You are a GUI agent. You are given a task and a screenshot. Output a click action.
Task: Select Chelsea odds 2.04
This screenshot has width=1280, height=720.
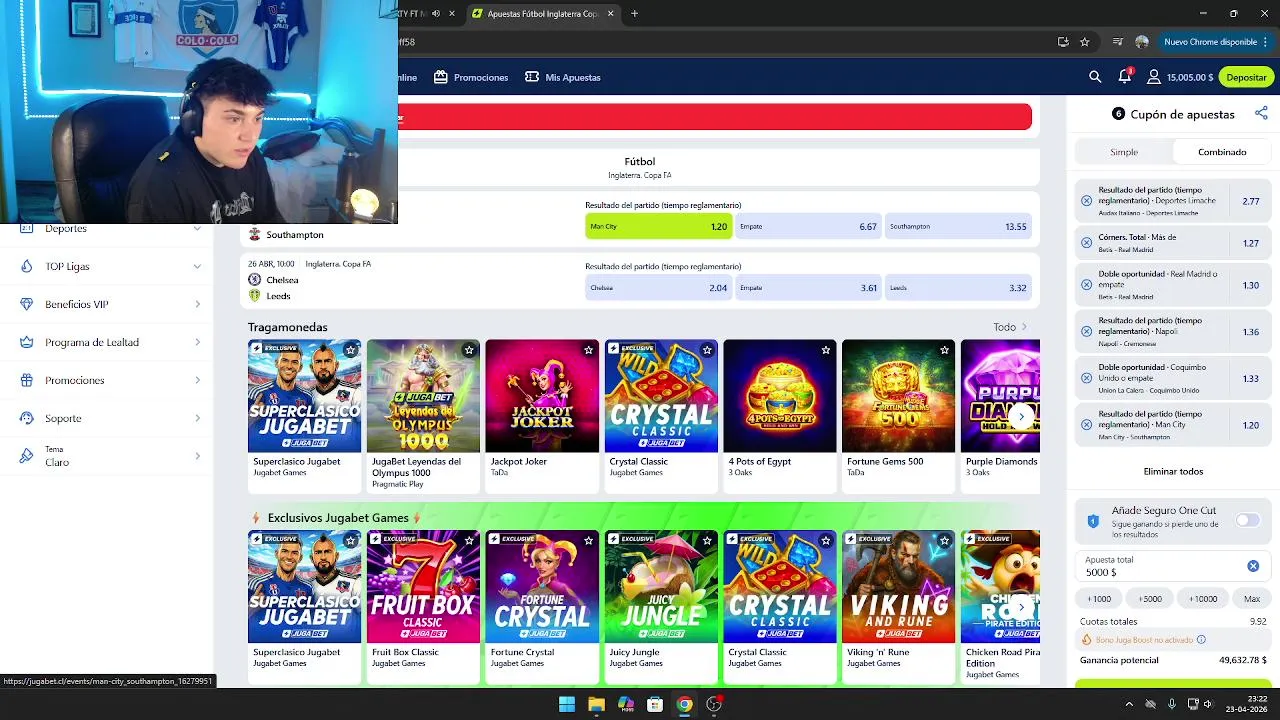click(658, 287)
